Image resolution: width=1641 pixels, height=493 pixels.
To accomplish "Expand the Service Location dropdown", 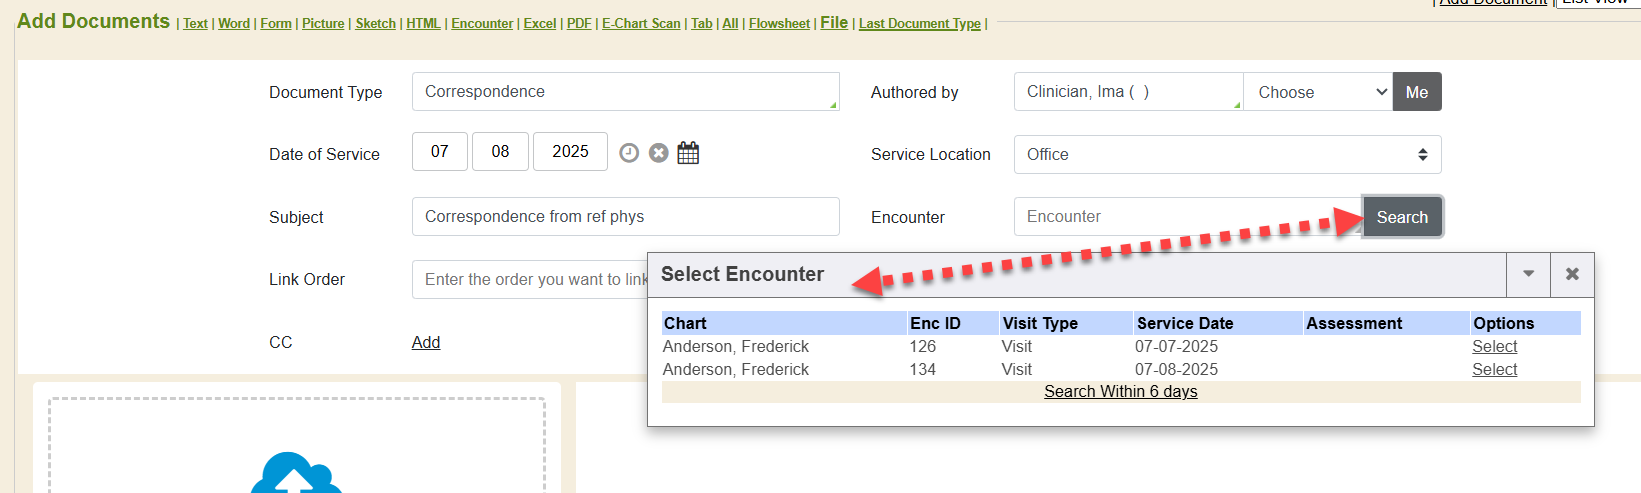I will [x=1227, y=155].
